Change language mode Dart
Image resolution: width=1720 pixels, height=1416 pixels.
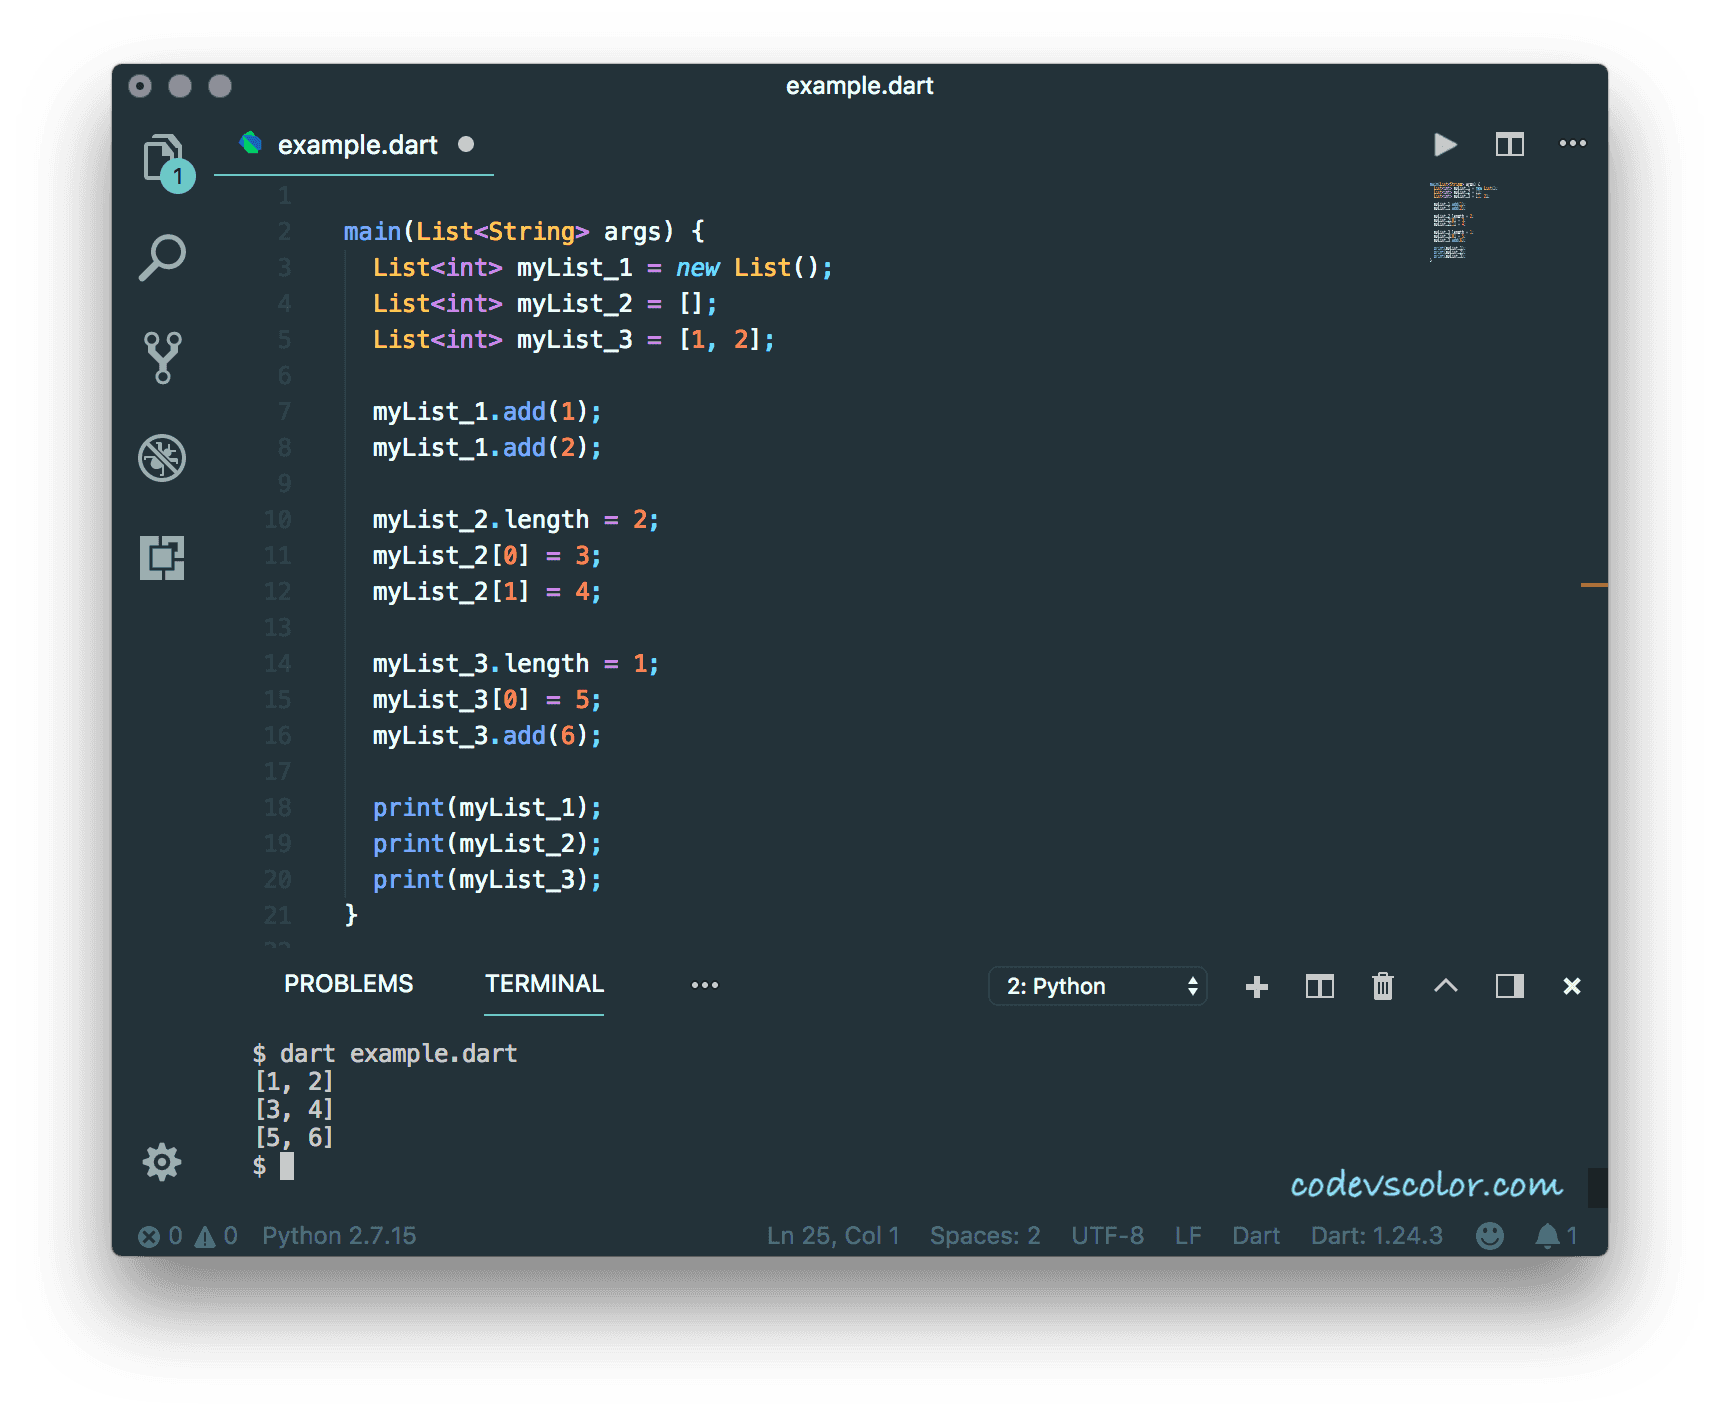pyautogui.click(x=1256, y=1236)
